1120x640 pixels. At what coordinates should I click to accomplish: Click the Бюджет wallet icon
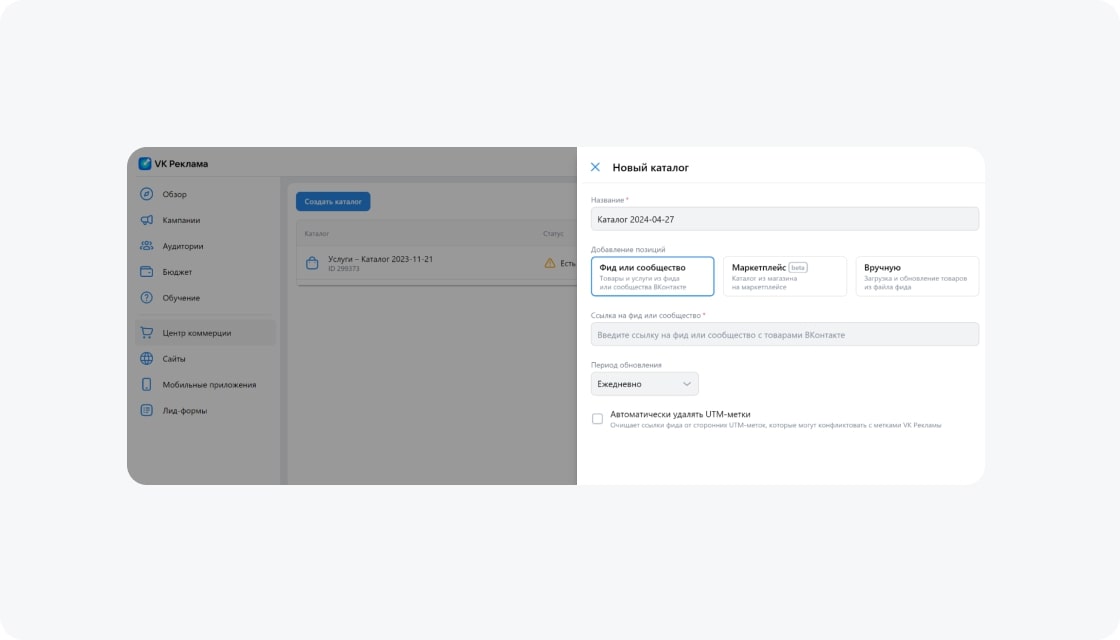point(146,271)
